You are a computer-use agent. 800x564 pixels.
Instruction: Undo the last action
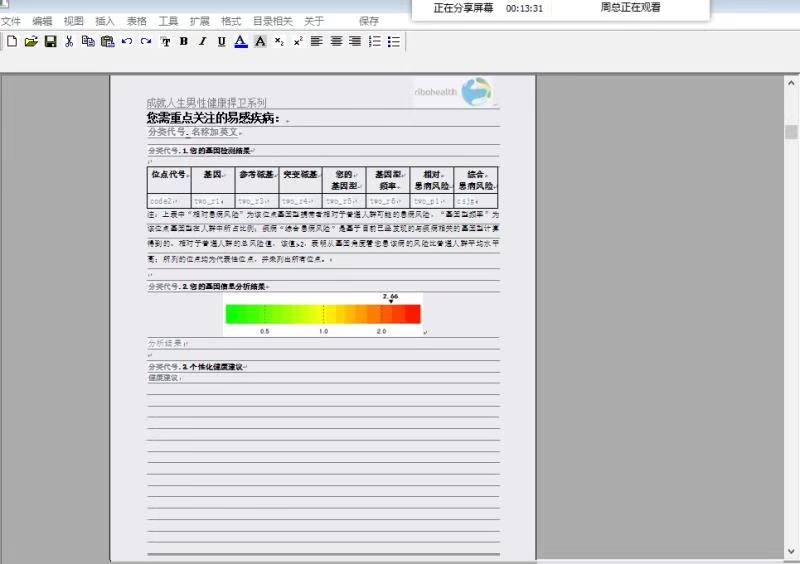126,41
